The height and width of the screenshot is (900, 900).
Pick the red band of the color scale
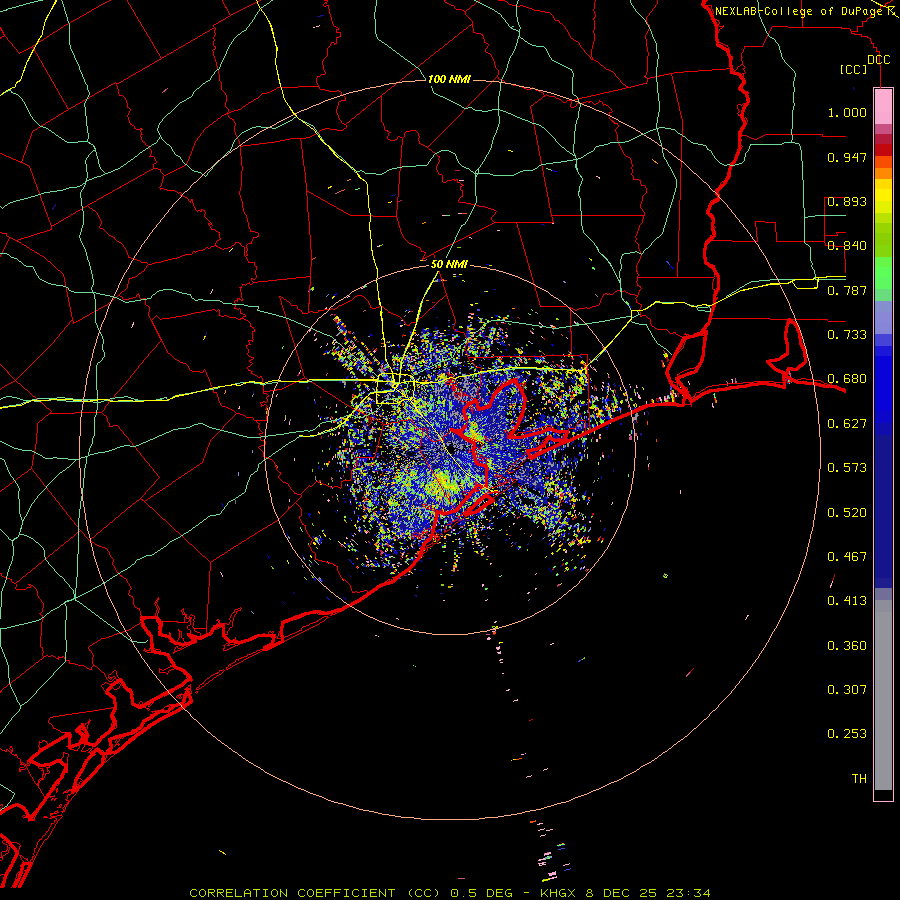883,150
